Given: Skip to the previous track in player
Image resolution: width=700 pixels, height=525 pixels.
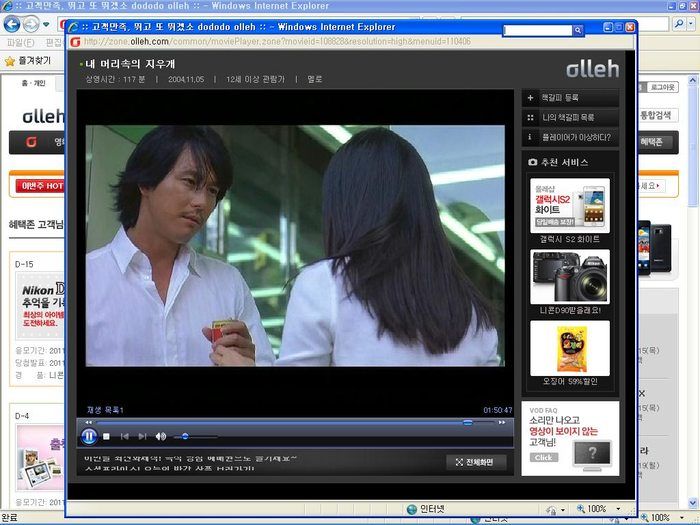Looking at the screenshot, I should pyautogui.click(x=125, y=436).
